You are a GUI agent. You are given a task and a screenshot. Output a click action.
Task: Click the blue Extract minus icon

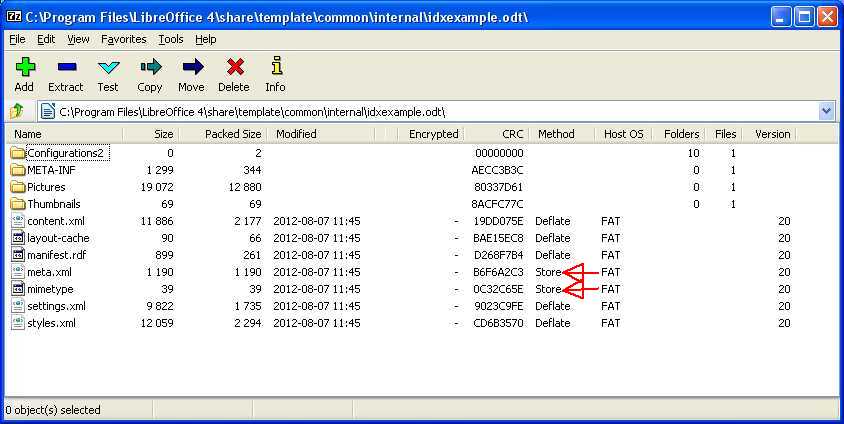[66, 68]
